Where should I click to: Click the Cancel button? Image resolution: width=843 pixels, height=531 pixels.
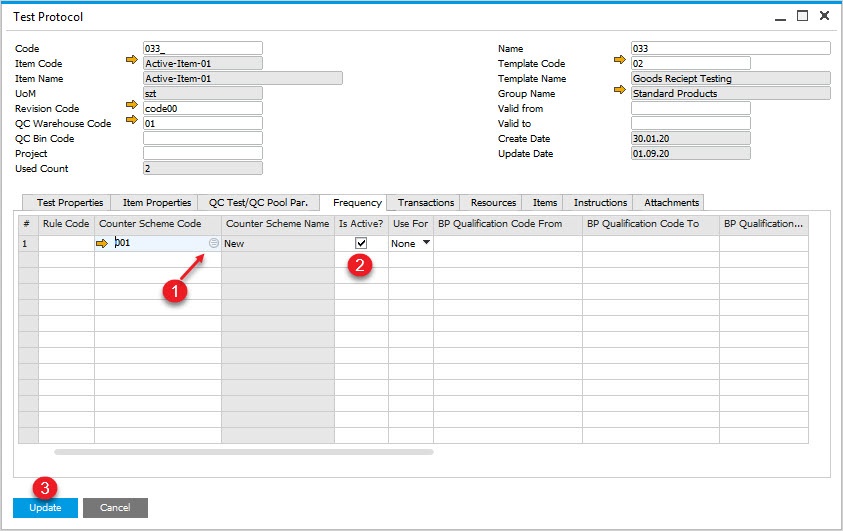tap(115, 508)
